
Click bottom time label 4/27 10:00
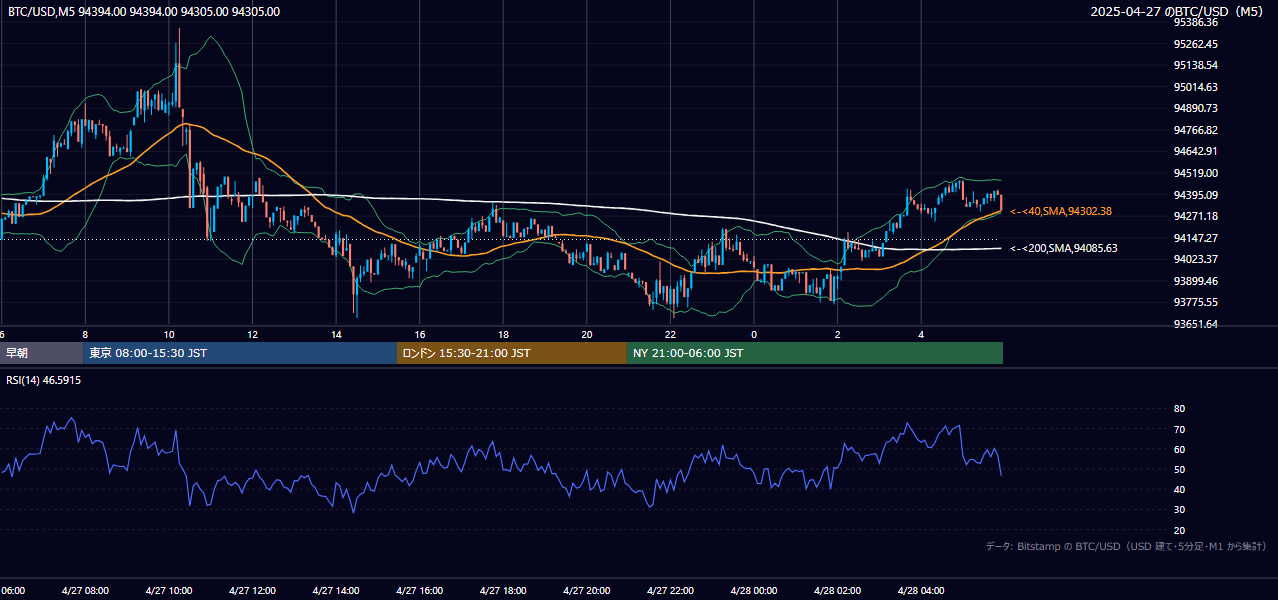[x=168, y=590]
